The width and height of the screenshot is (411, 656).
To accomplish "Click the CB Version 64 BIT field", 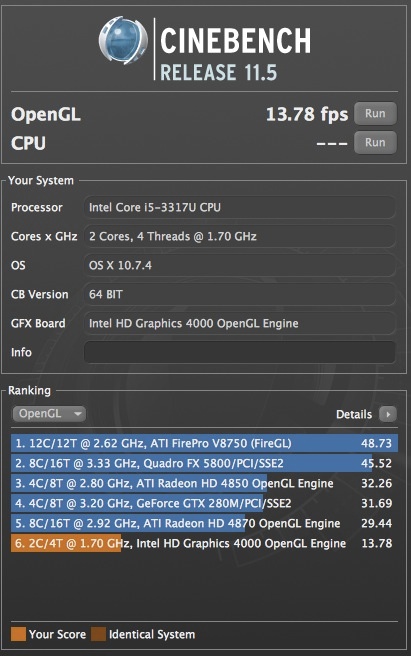I will coord(240,294).
